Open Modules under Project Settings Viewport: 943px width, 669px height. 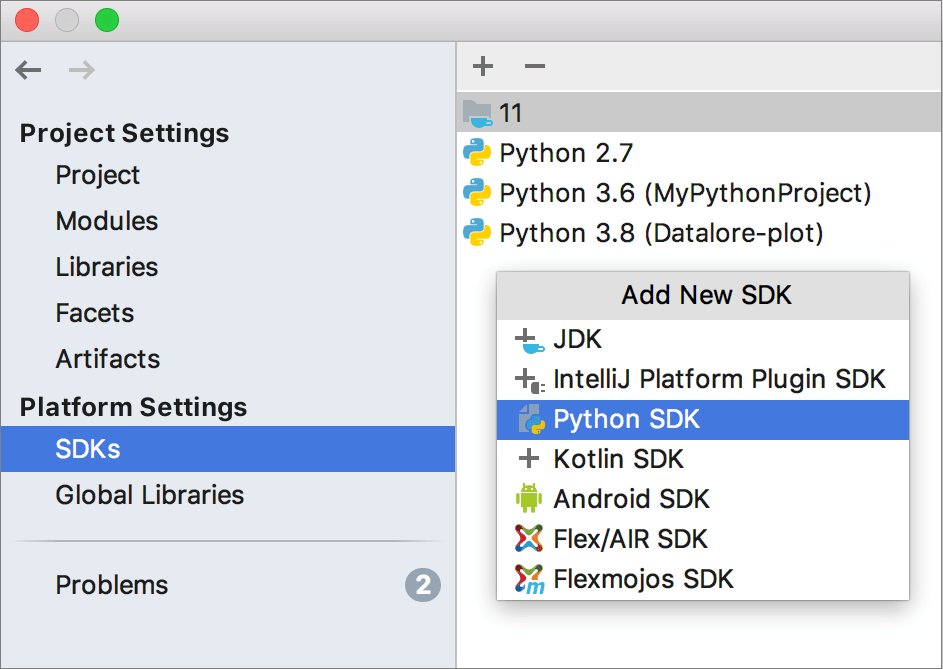coord(106,221)
